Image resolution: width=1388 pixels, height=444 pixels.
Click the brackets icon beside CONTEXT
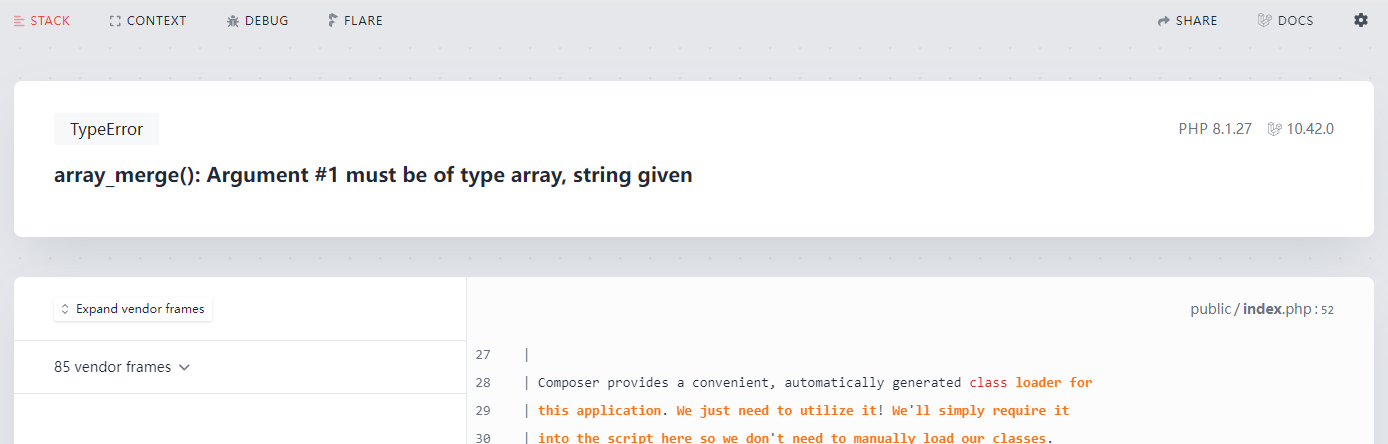[x=115, y=21]
